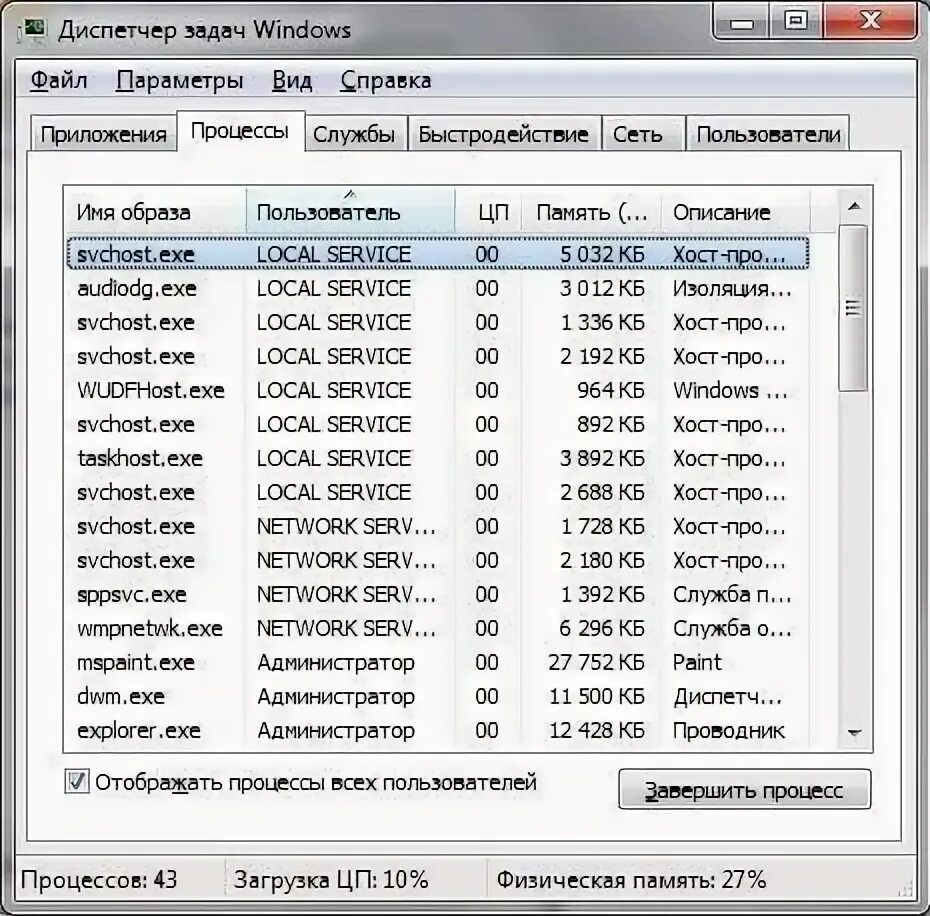Screen dimensions: 930x916
Task: Click the 27 752 КБ memory value
Action: coord(596,662)
